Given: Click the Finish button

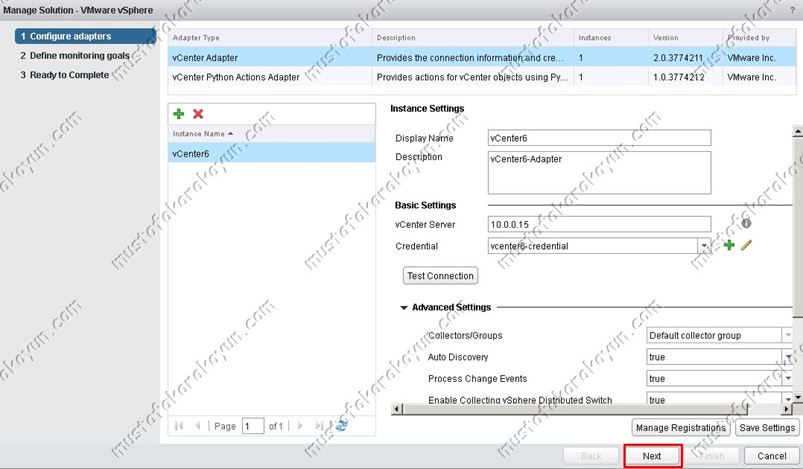Looking at the screenshot, I should click(x=712, y=456).
